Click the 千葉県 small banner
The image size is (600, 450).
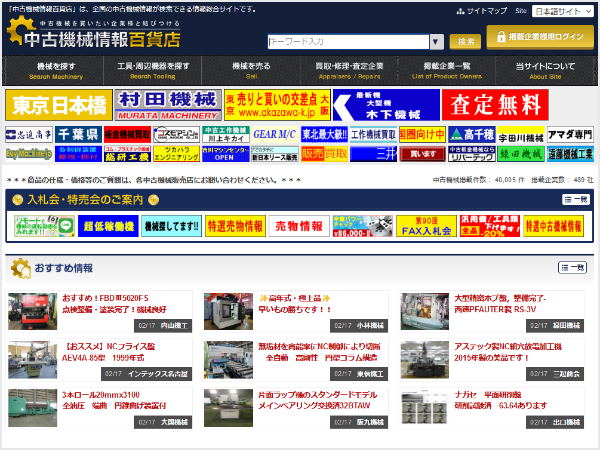tap(78, 134)
